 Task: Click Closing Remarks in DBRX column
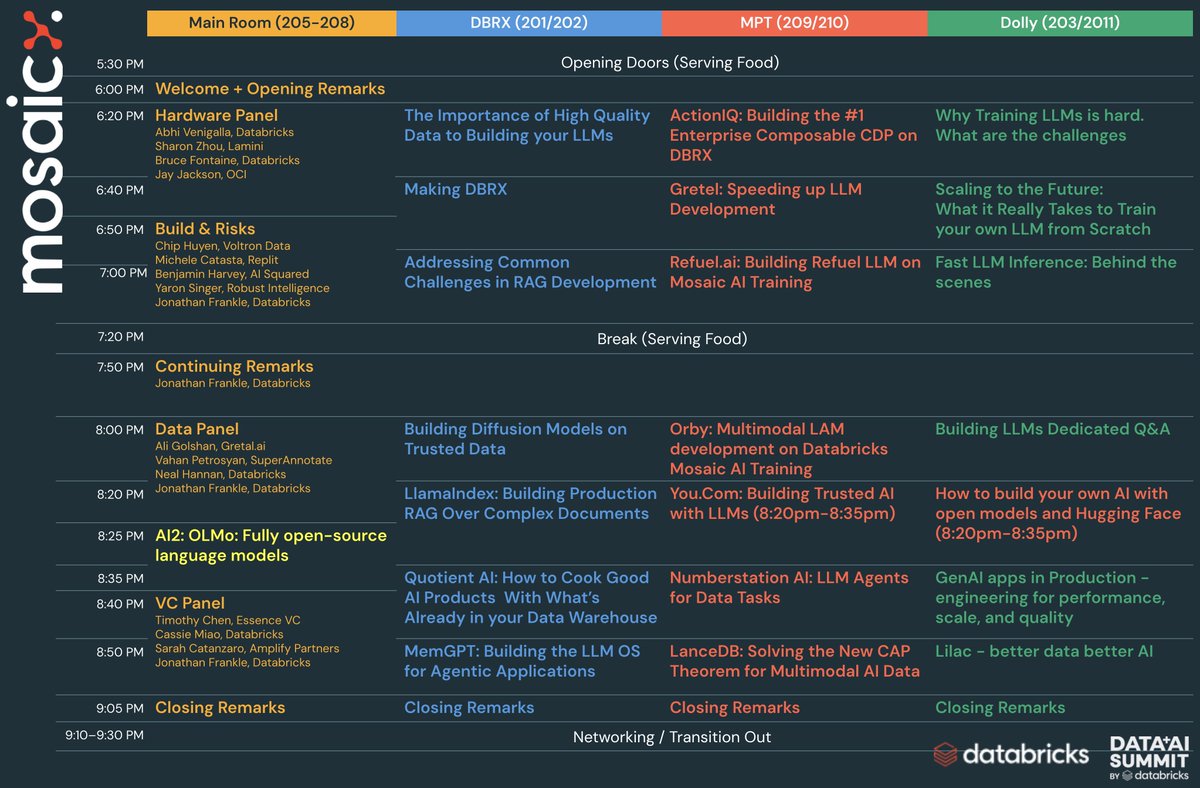click(469, 707)
